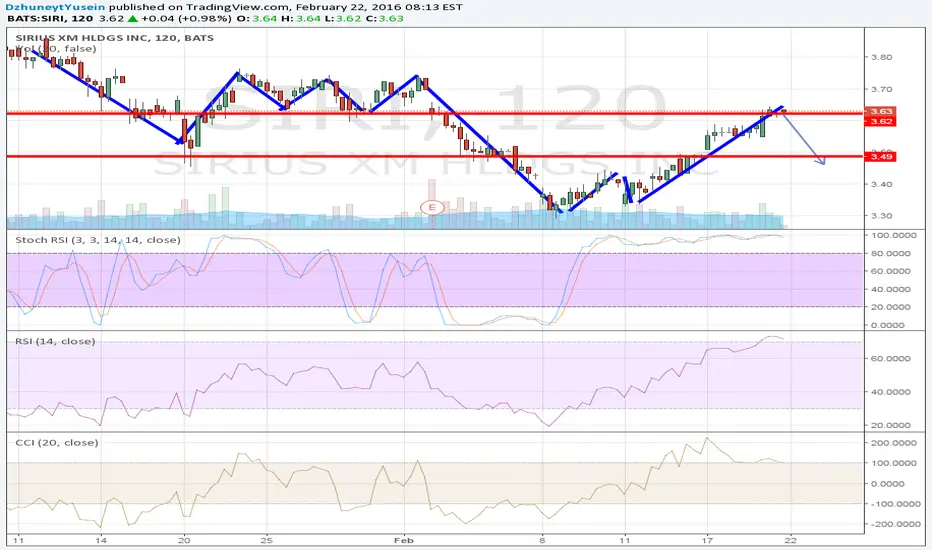Click the 3.80 price axis label
This screenshot has width=932, height=550.
pyautogui.click(x=881, y=58)
